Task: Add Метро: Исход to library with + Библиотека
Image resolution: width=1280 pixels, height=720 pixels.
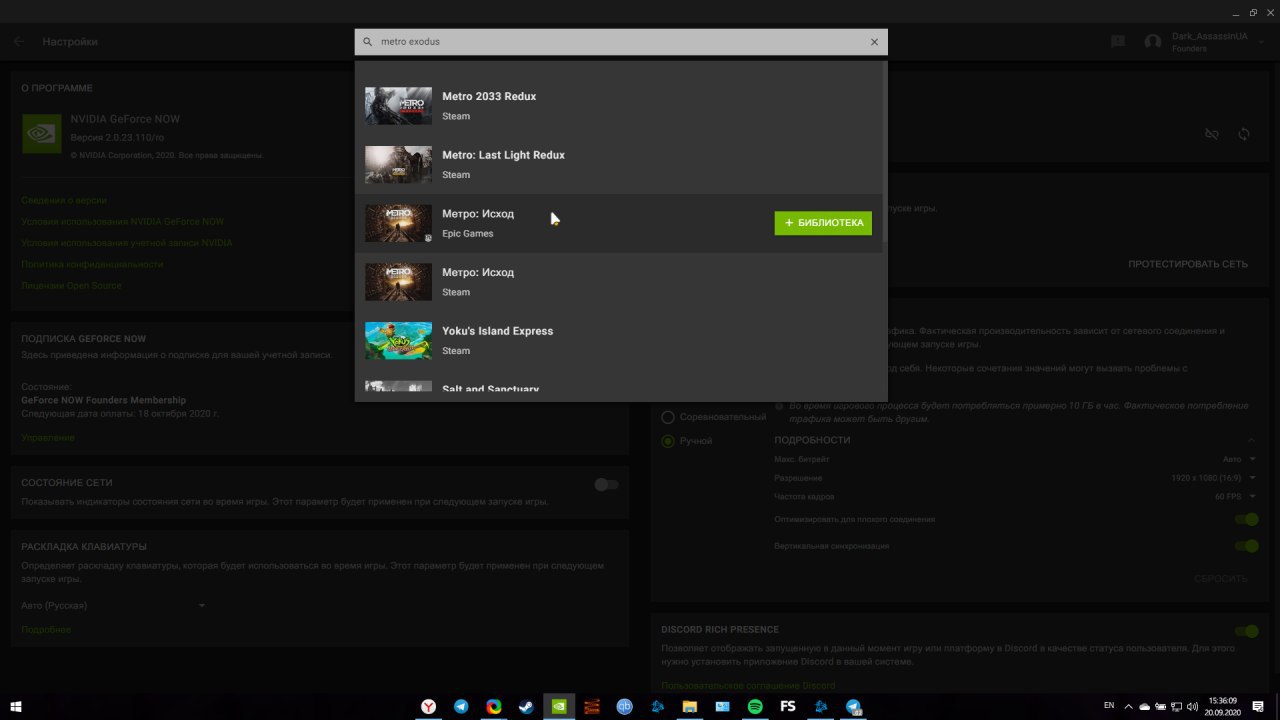Action: 823,223
